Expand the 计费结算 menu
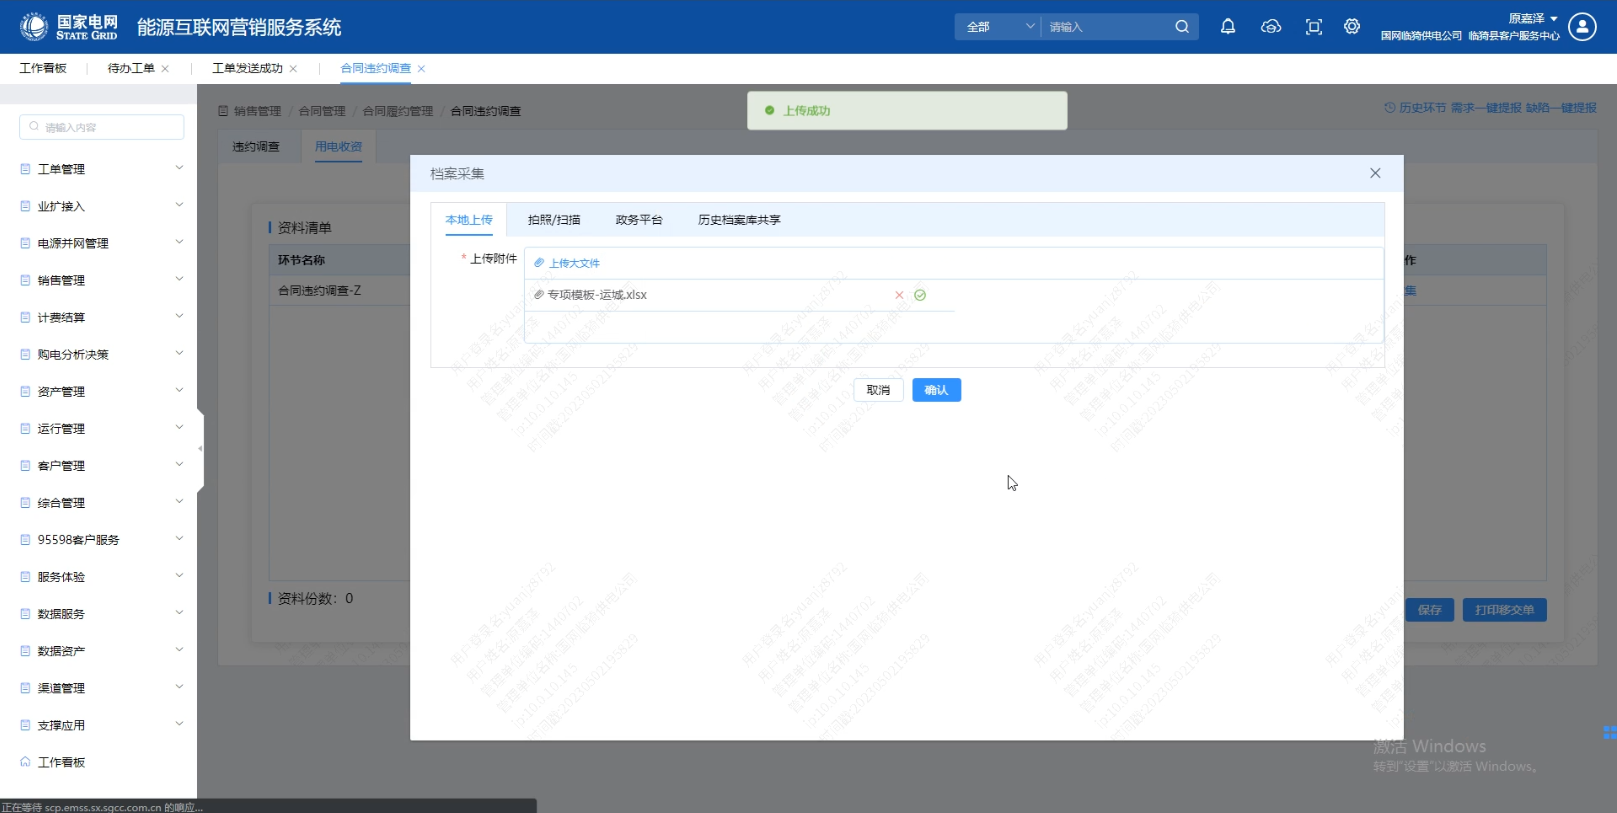The width and height of the screenshot is (1617, 813). pyautogui.click(x=100, y=318)
